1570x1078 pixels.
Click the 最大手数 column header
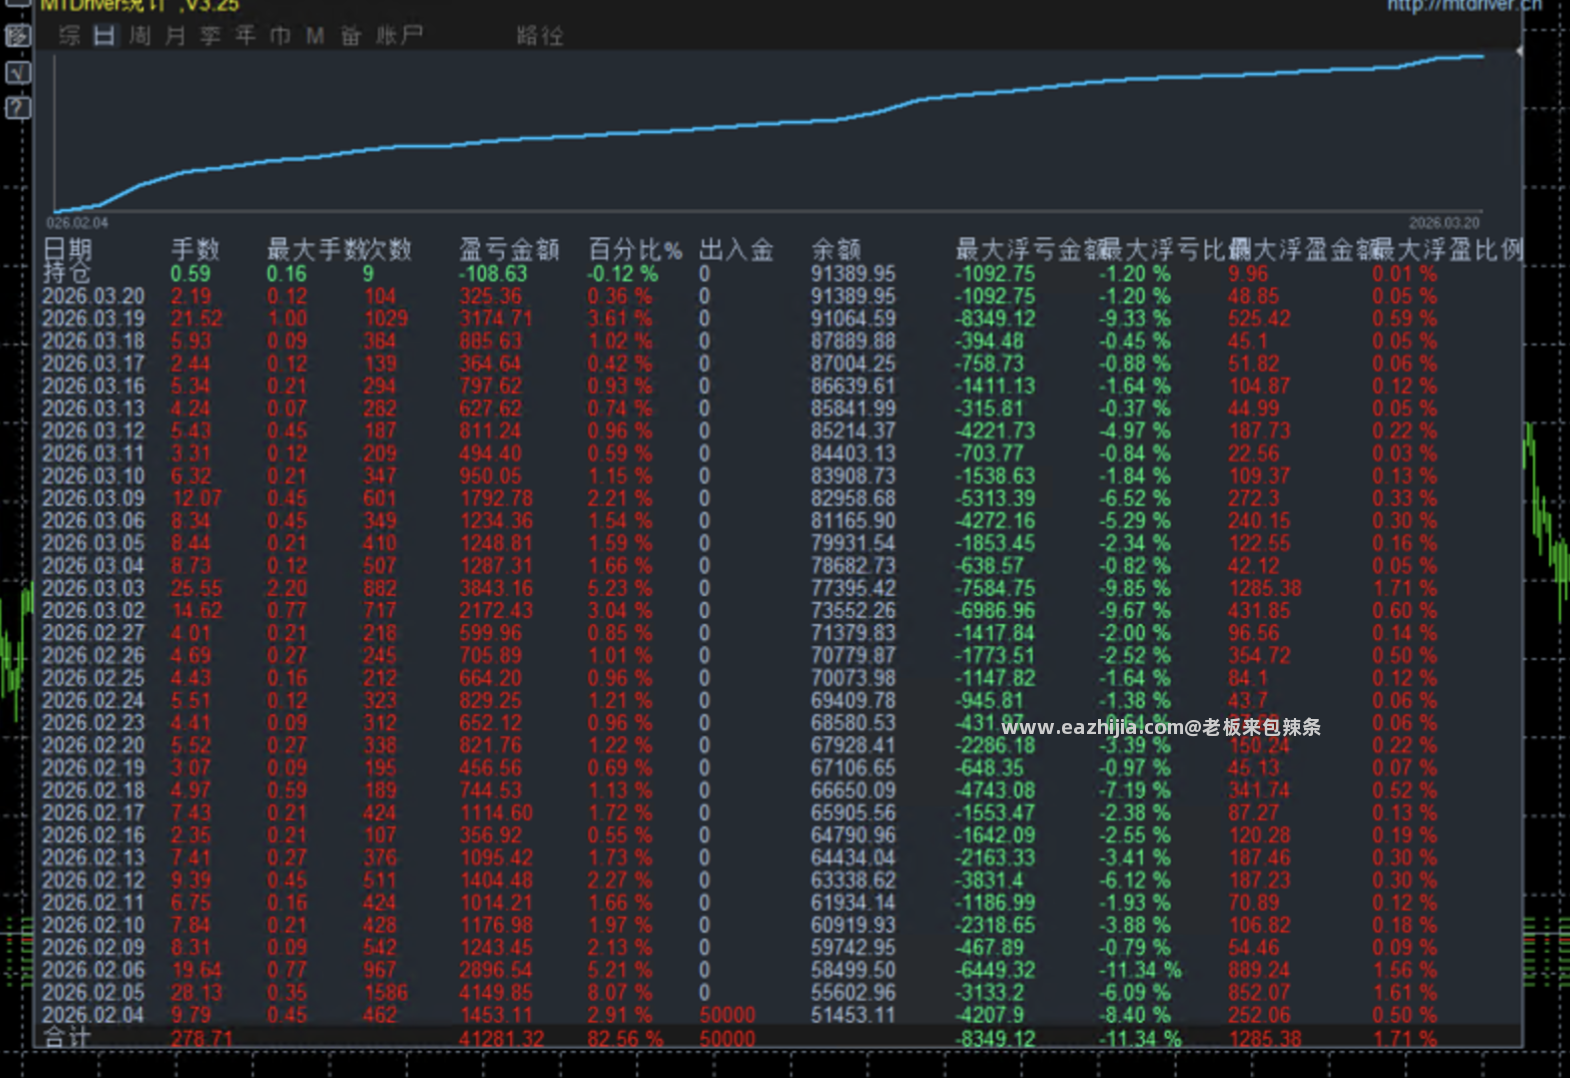click(x=314, y=249)
